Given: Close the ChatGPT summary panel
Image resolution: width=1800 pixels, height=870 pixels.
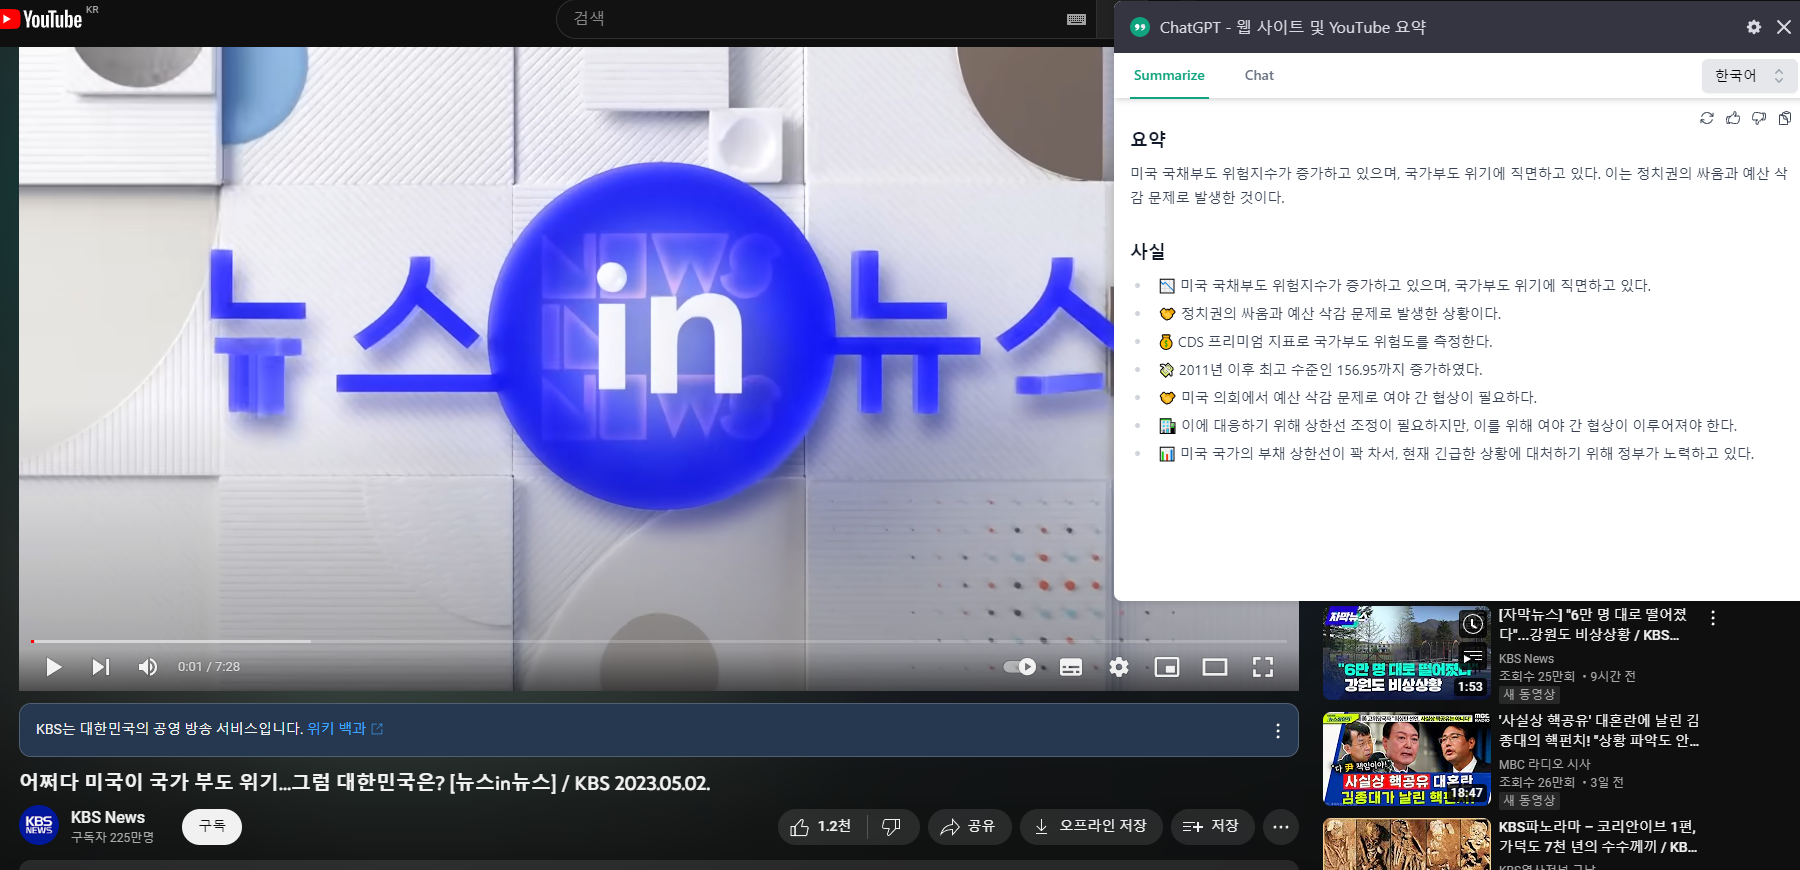Looking at the screenshot, I should [1784, 27].
